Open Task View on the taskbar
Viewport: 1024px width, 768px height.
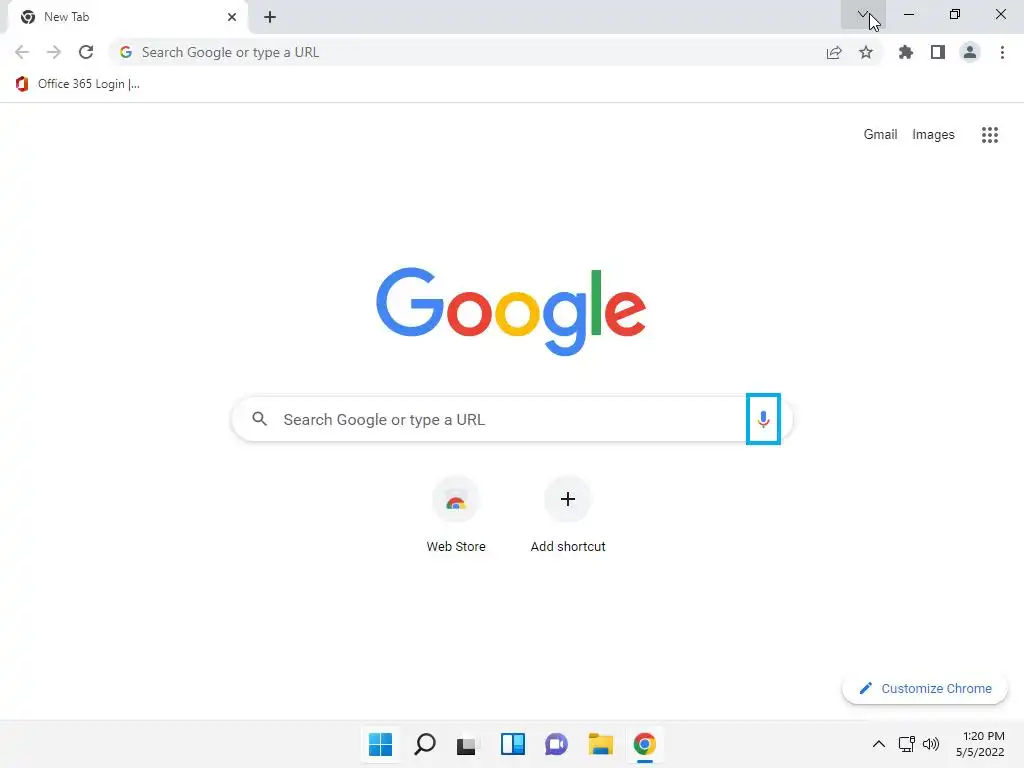point(466,744)
